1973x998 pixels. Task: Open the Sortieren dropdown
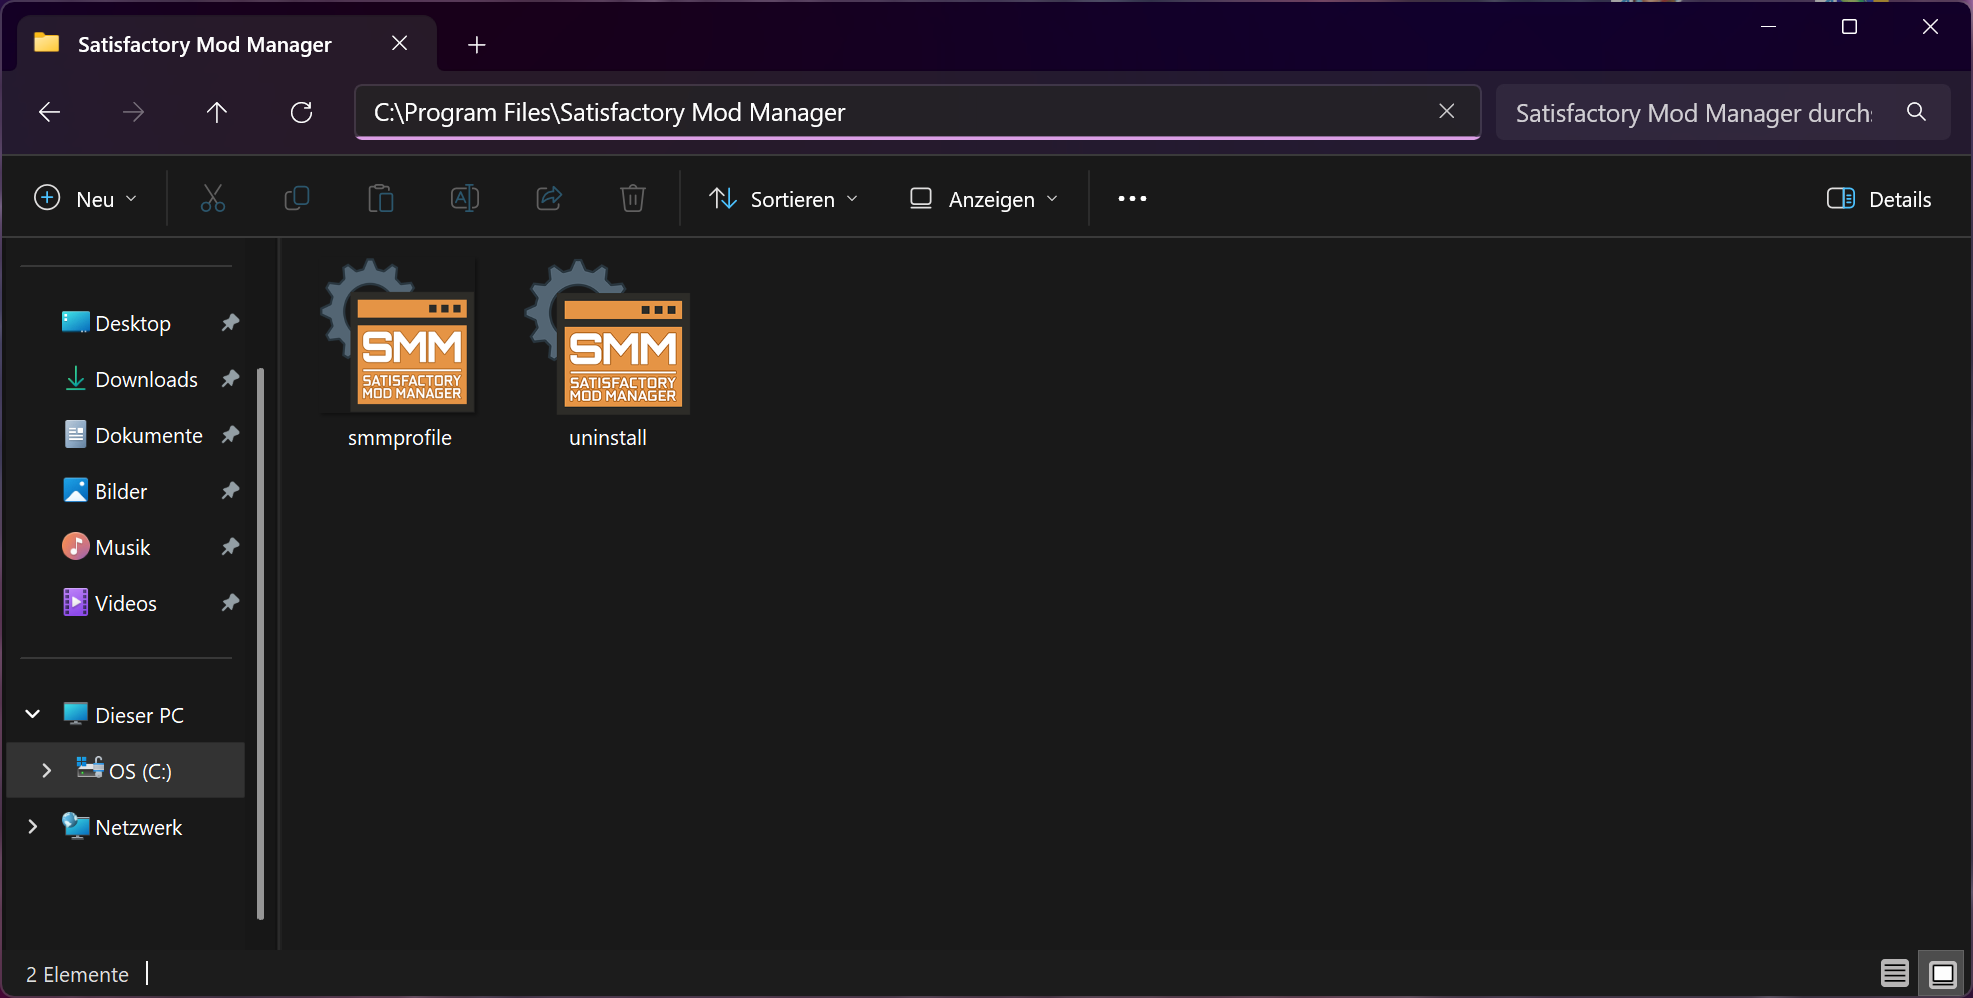point(784,199)
